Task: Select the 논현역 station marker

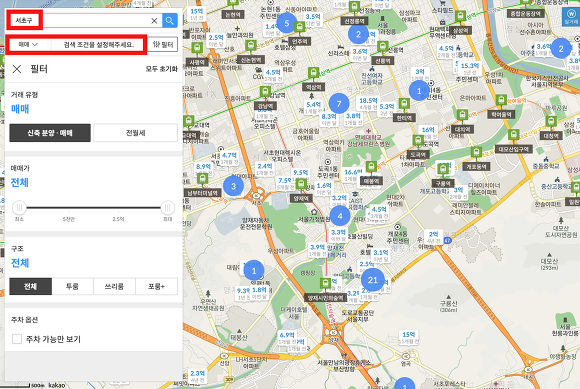Action: [x=233, y=9]
